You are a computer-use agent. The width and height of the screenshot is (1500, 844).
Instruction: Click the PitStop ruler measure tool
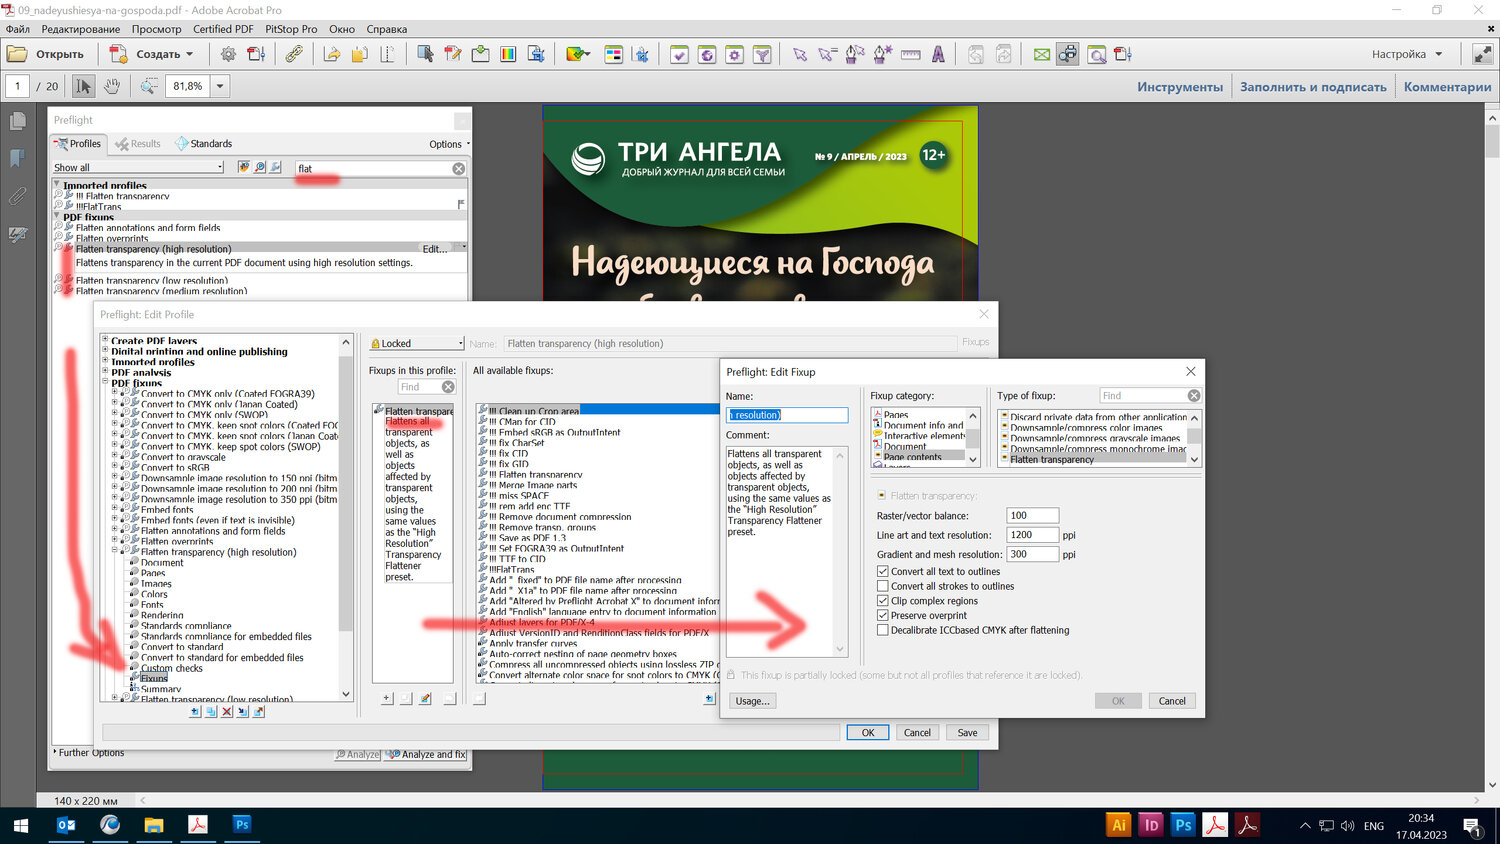[910, 55]
